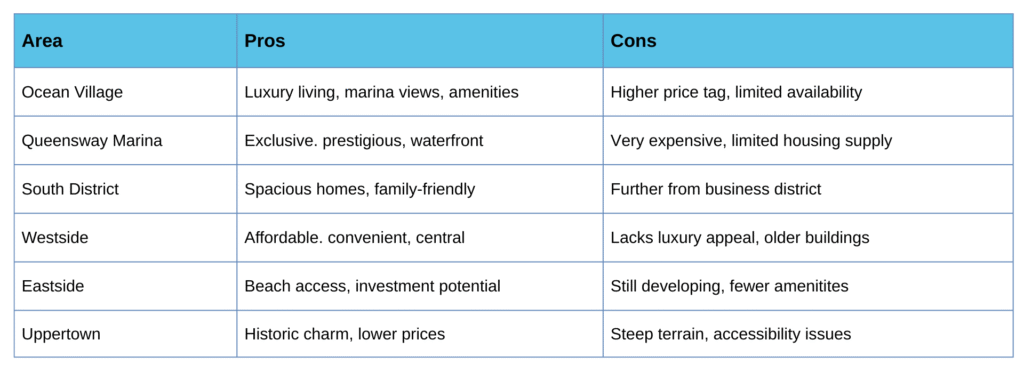Viewport: 1024px width, 373px height.
Task: Select the South District cell
Action: point(125,189)
